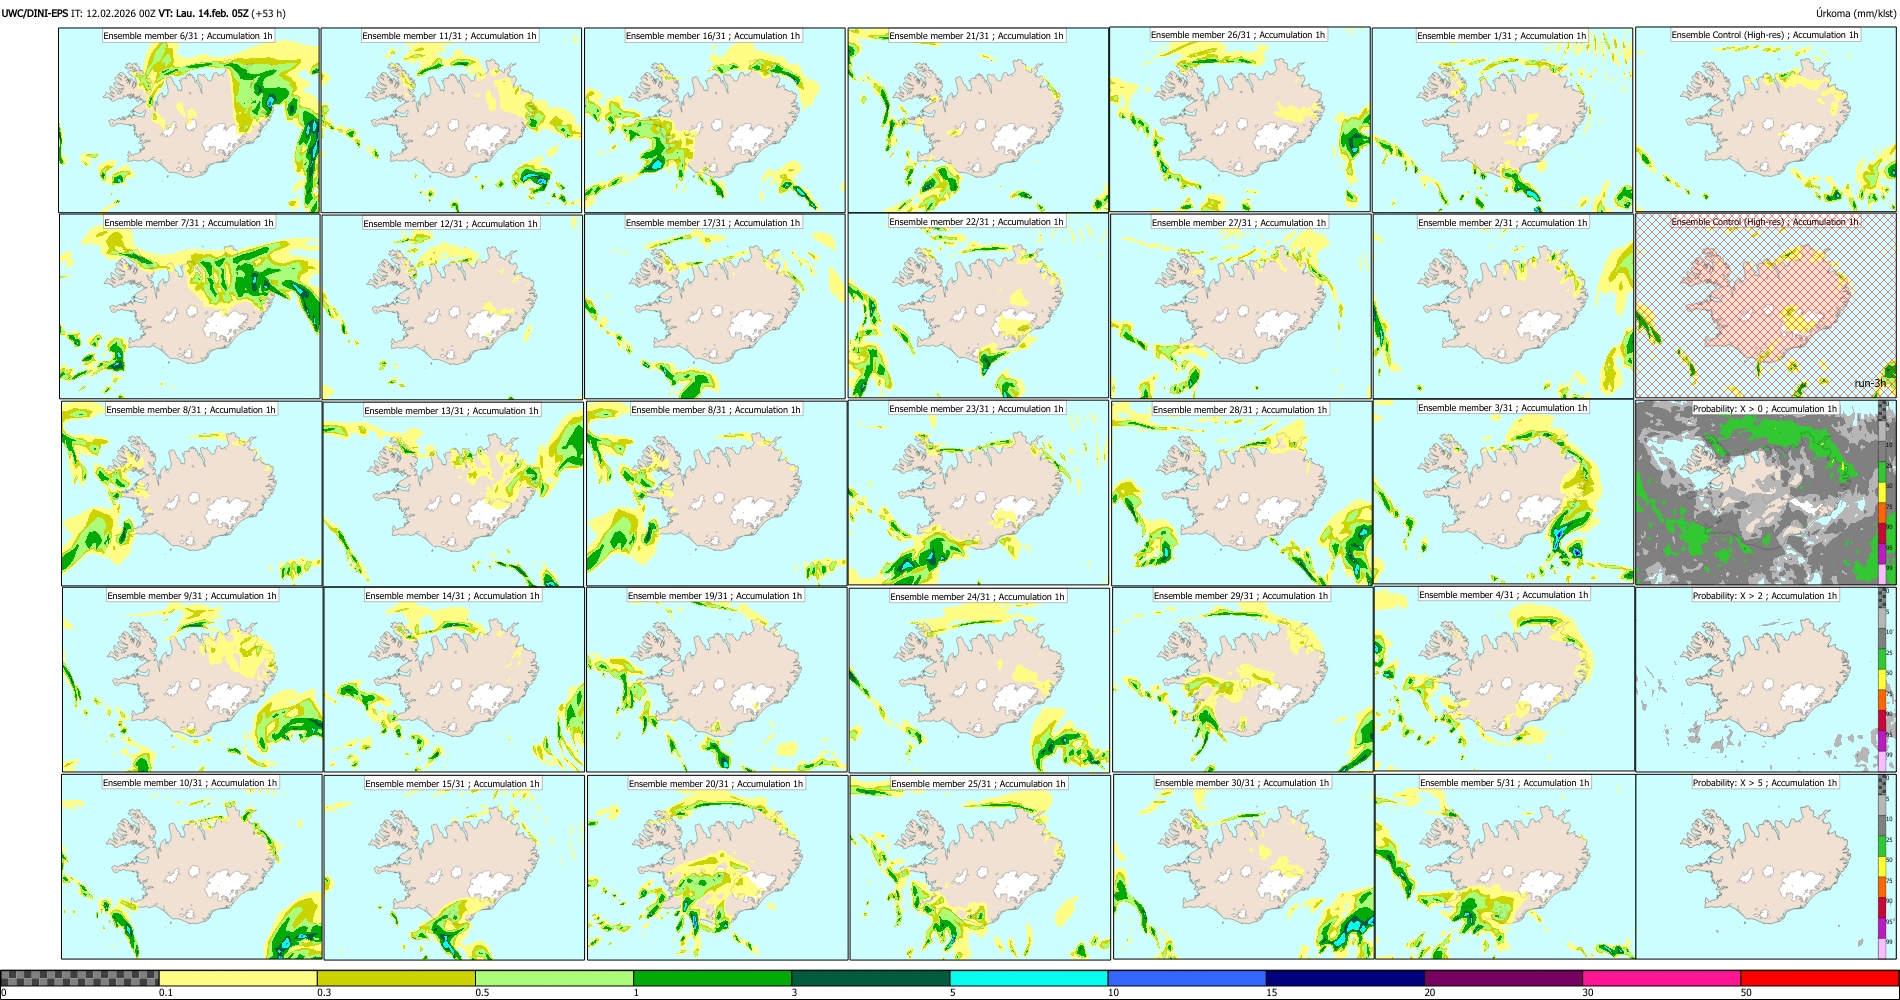The image size is (1900, 1000).
Task: Open the Ensemble member 7/31 map panel
Action: click(190, 306)
